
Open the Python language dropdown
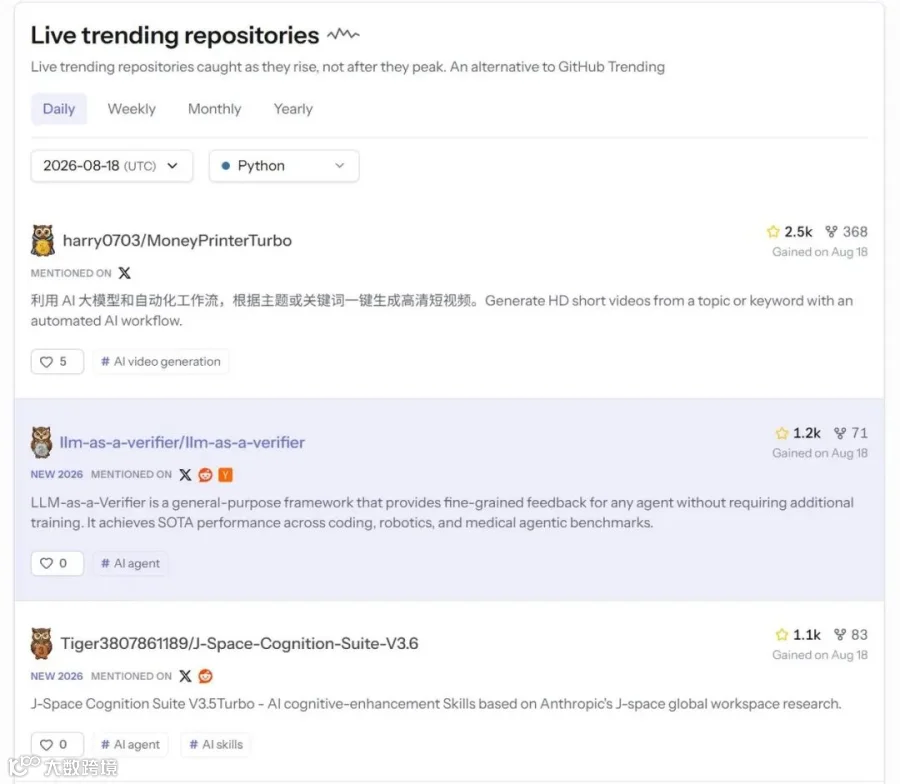pyautogui.click(x=284, y=166)
